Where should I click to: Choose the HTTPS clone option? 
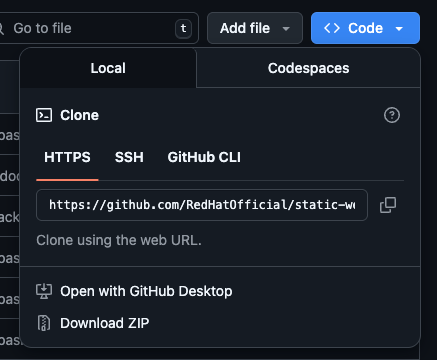click(67, 157)
